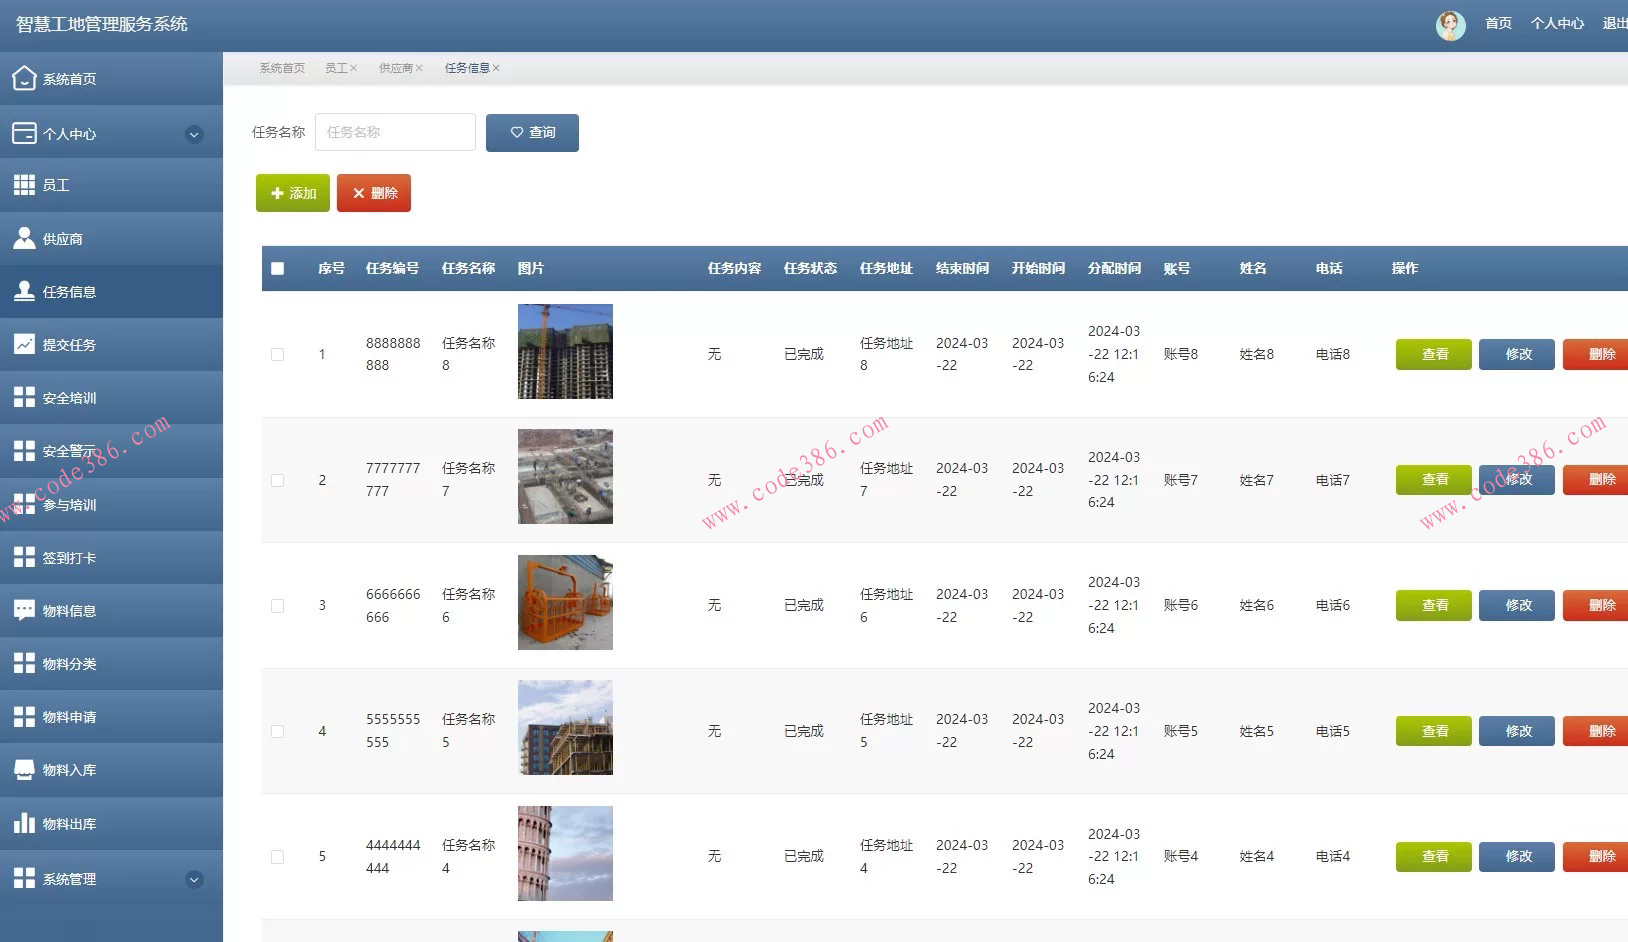This screenshot has width=1628, height=942.
Task: Switch to the 员工 tab
Action: (335, 68)
